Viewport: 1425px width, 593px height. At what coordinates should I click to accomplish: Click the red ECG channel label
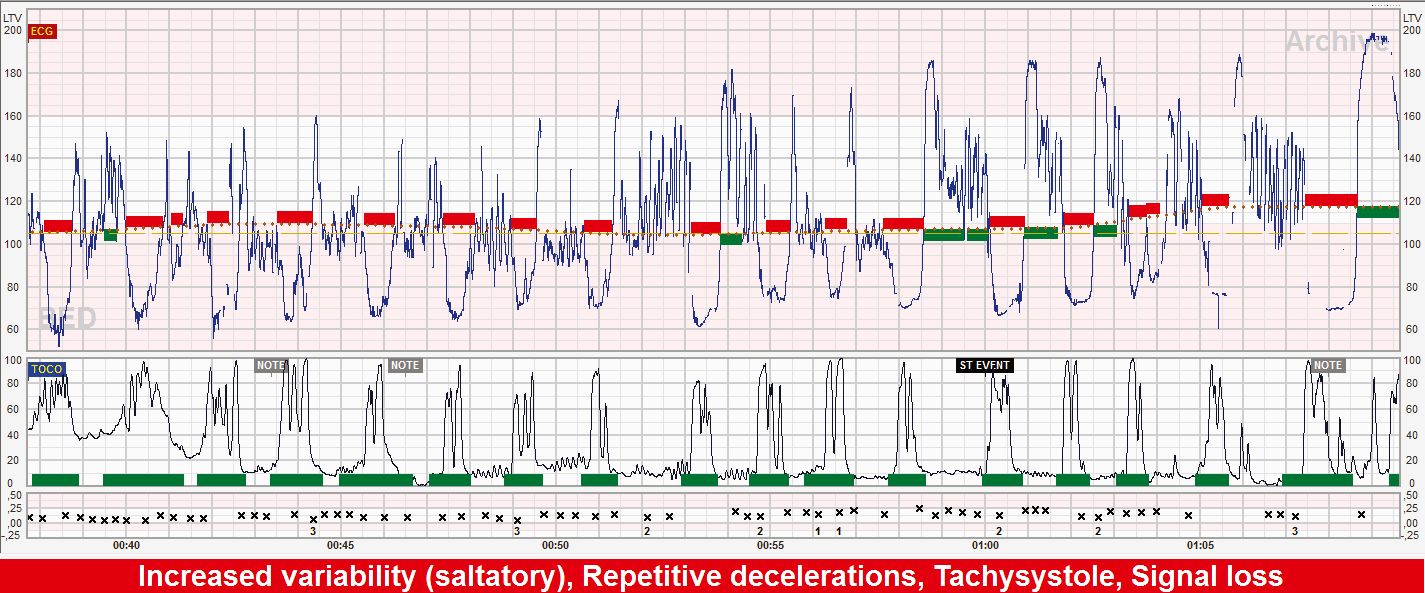coord(43,31)
